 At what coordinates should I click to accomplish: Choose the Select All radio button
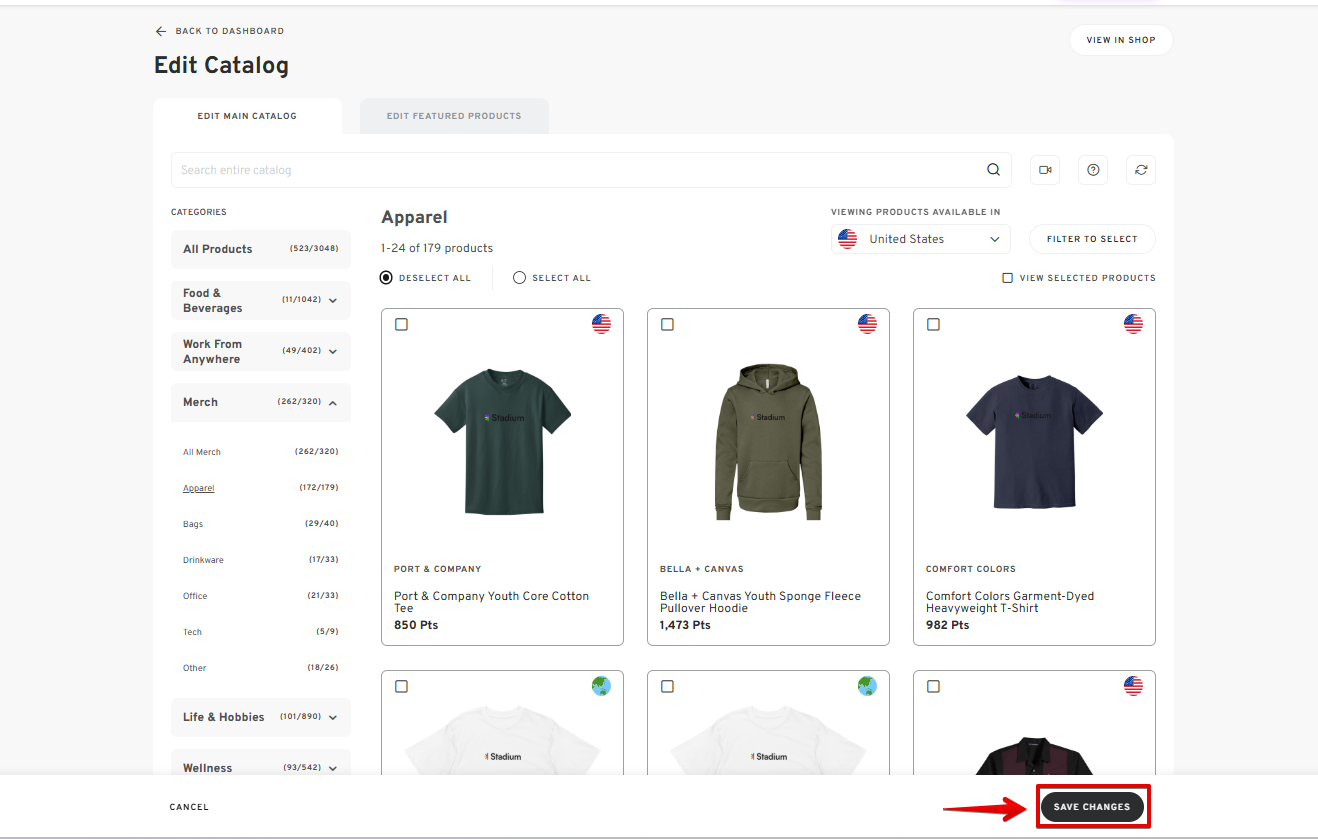[x=520, y=278]
